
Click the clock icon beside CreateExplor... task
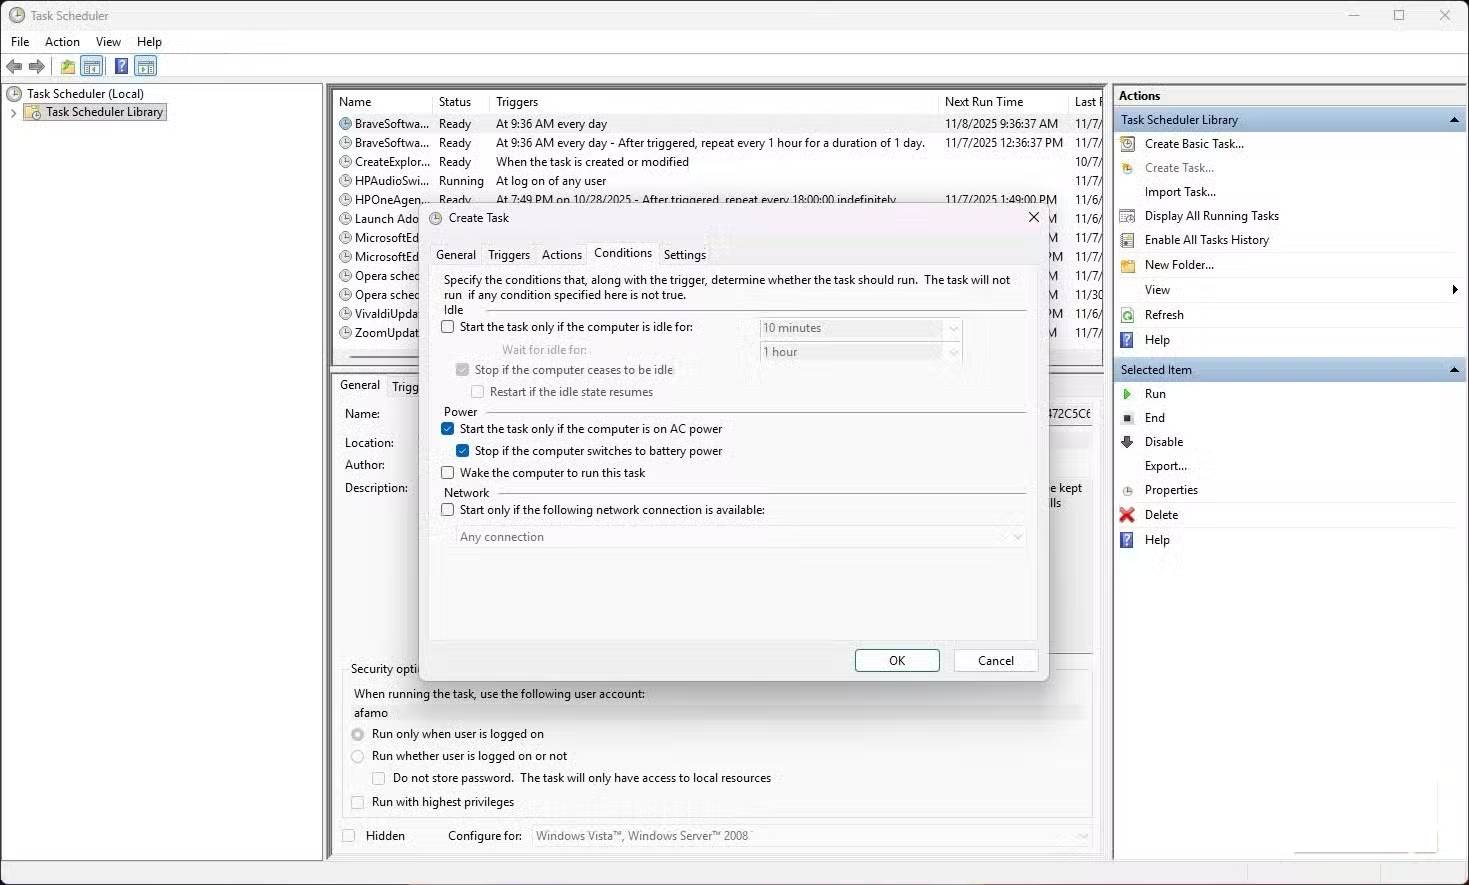(345, 162)
